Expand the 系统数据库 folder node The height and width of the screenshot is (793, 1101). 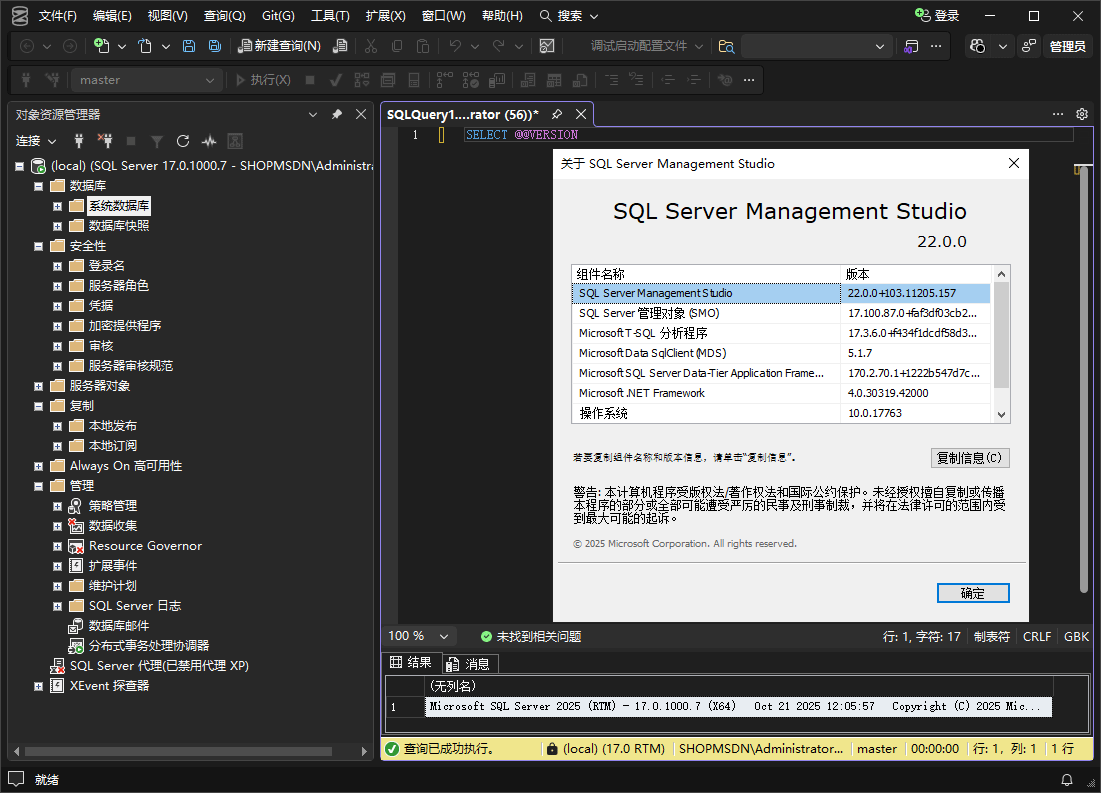click(x=58, y=206)
